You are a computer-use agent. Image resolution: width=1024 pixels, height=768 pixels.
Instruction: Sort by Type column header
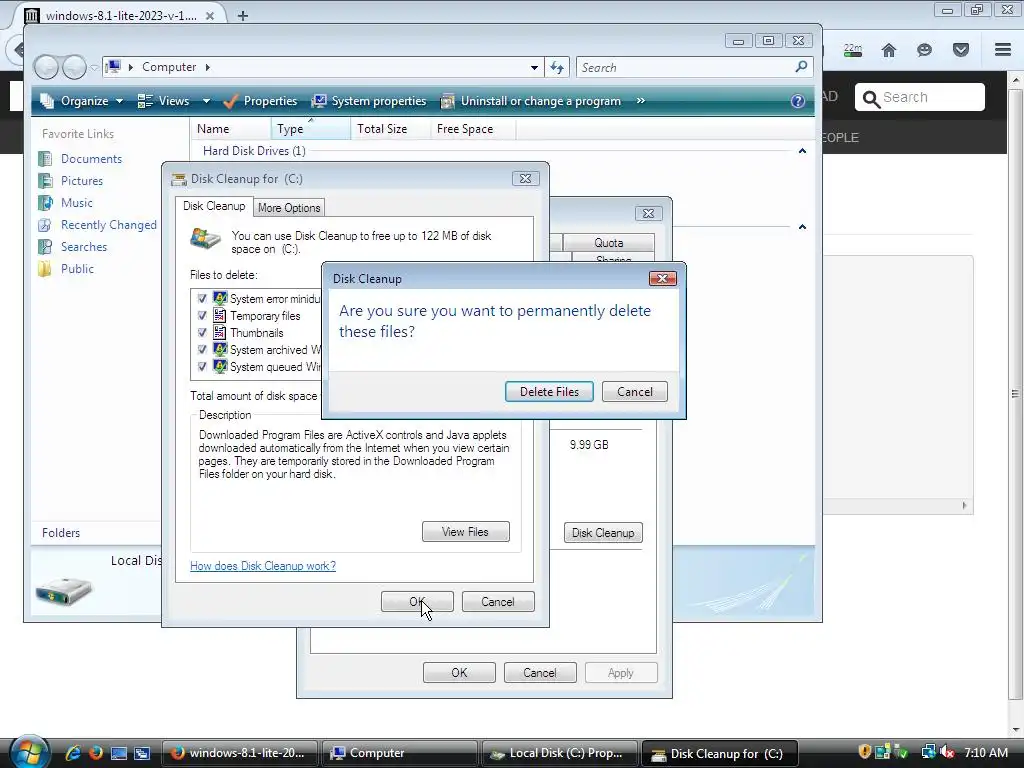coord(310,129)
